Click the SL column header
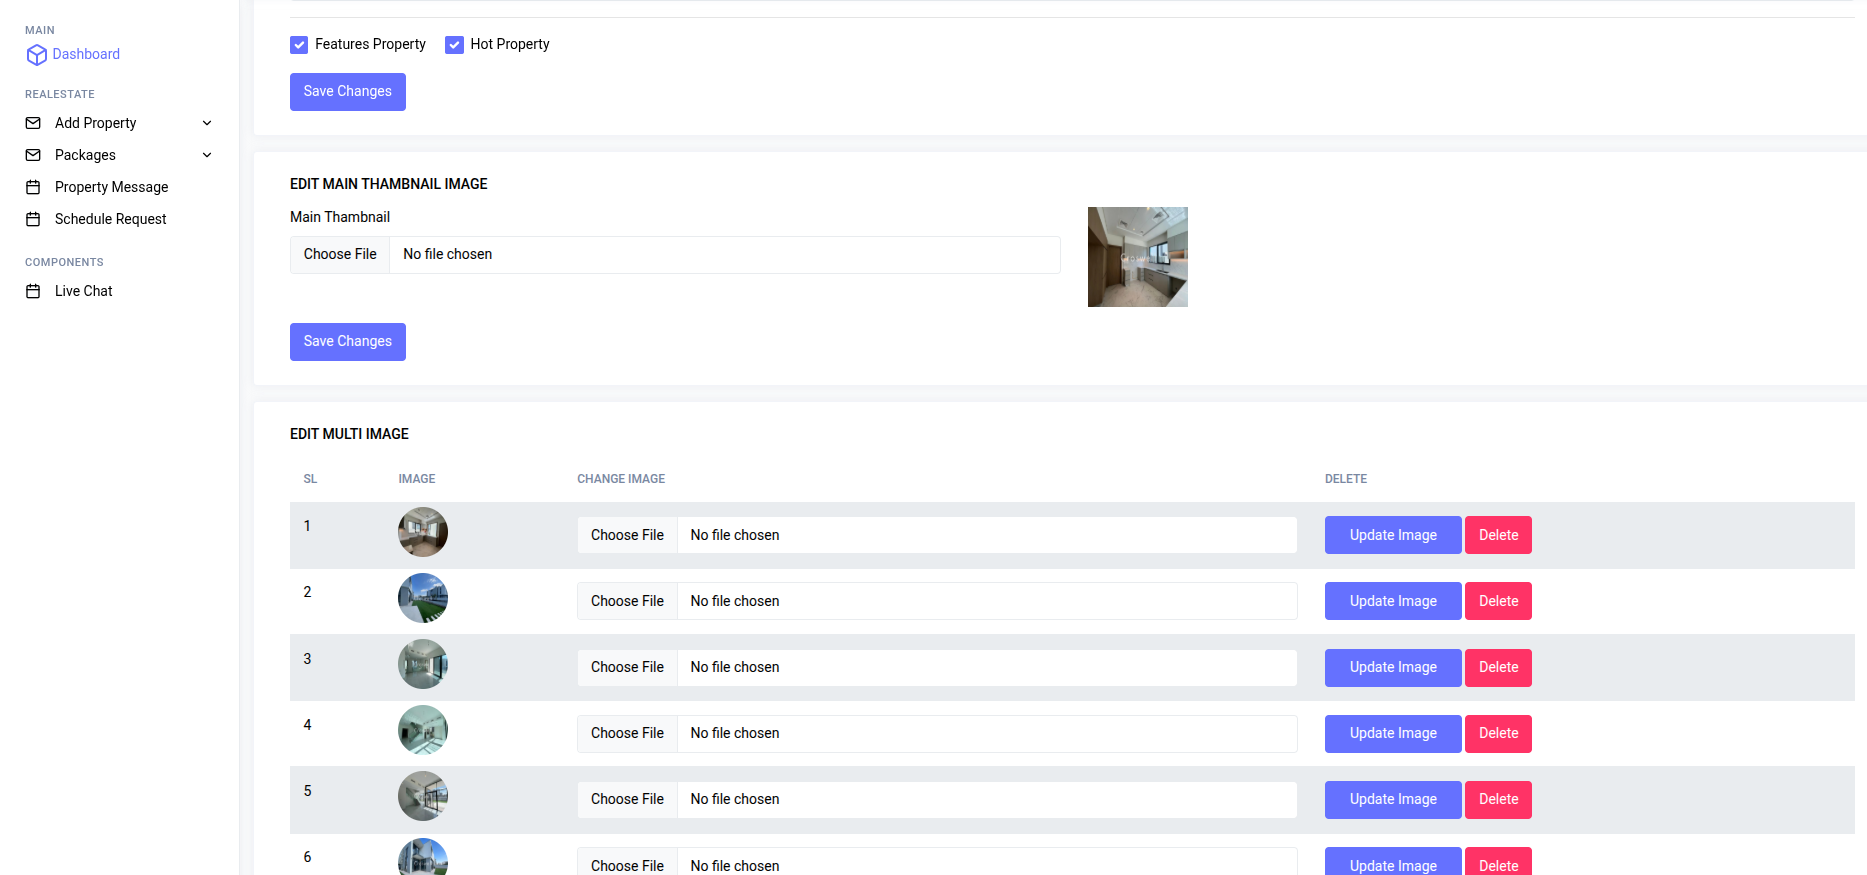 [310, 479]
